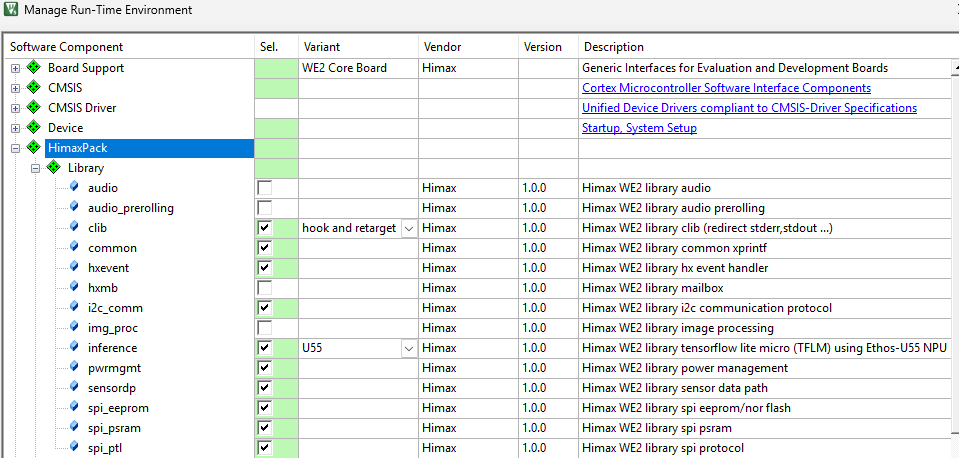The image size is (959, 458).
Task: Open the inference U55 variant dropdown
Action: tap(408, 348)
